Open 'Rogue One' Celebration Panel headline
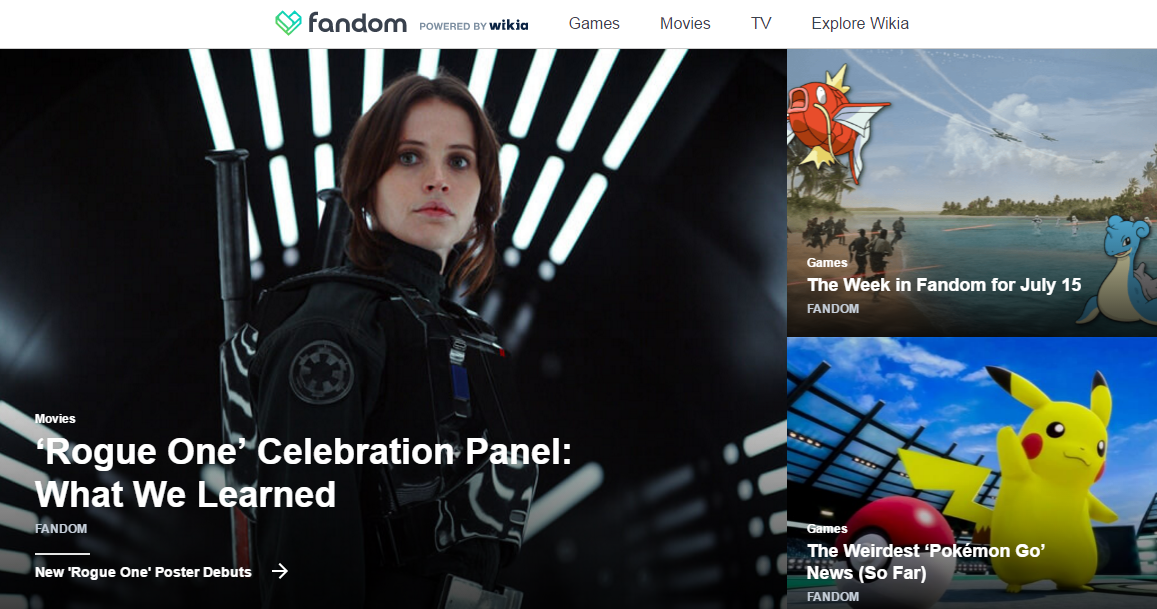 coord(303,472)
